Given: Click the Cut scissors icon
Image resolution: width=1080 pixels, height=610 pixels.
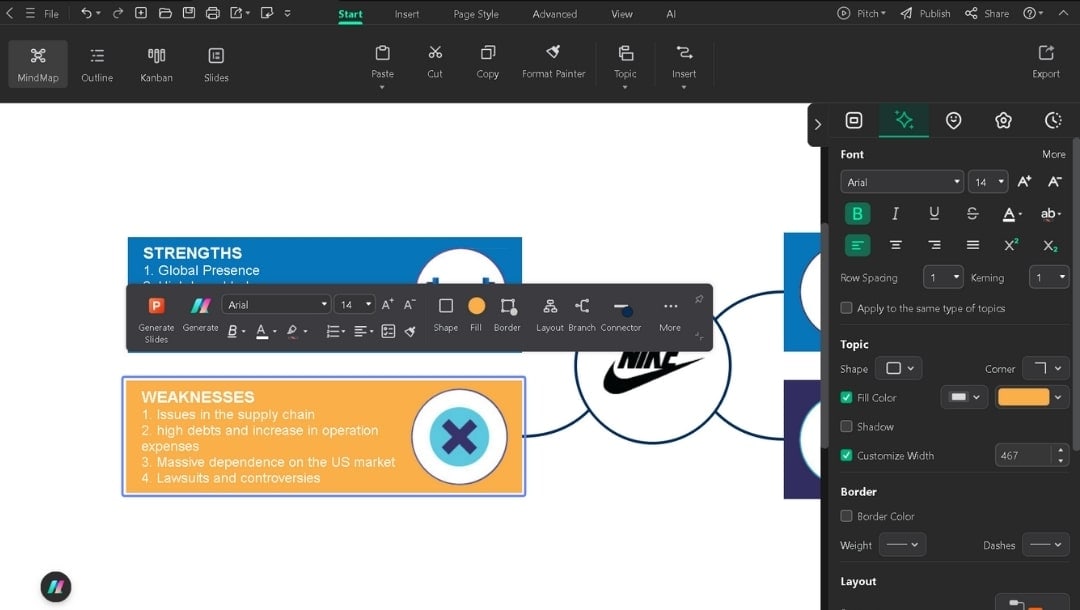Looking at the screenshot, I should 435,53.
